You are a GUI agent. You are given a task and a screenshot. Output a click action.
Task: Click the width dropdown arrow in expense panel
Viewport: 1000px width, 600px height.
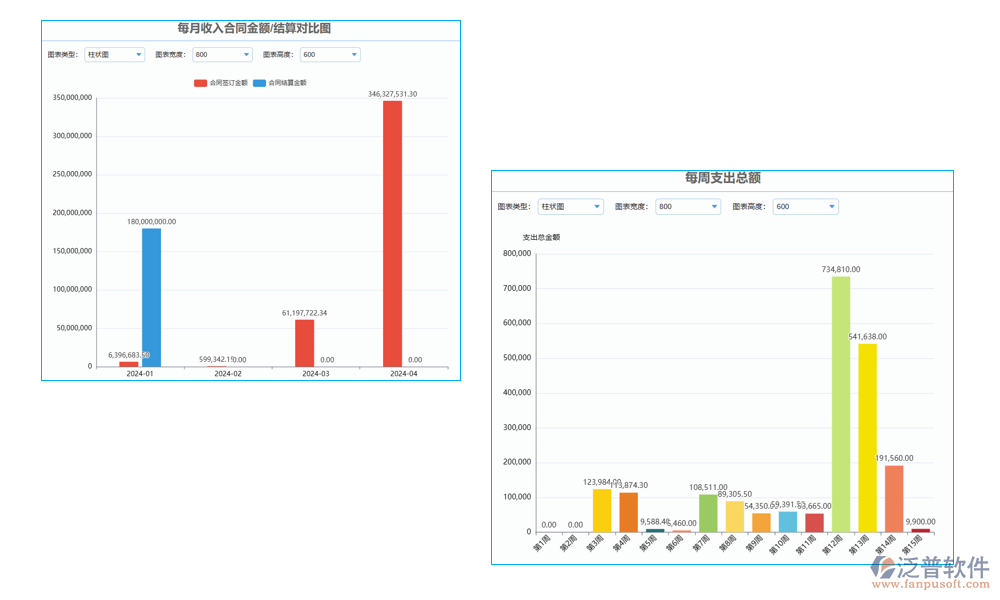click(x=714, y=206)
